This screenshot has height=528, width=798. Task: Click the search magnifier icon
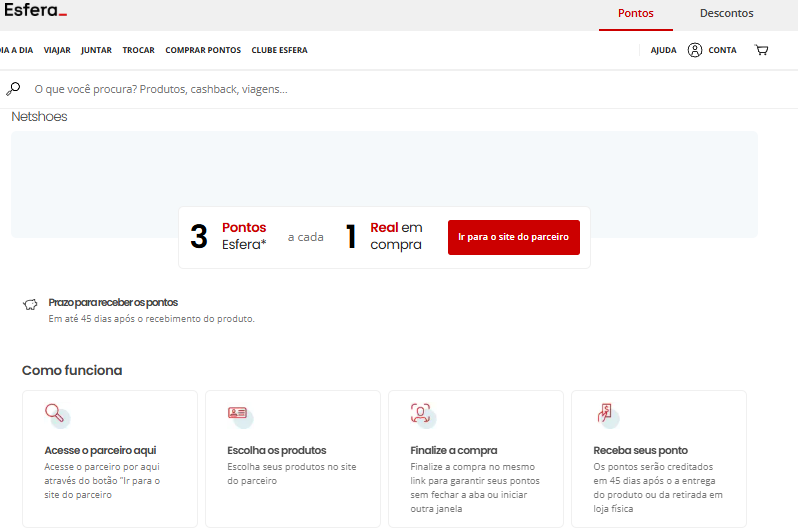[13, 89]
